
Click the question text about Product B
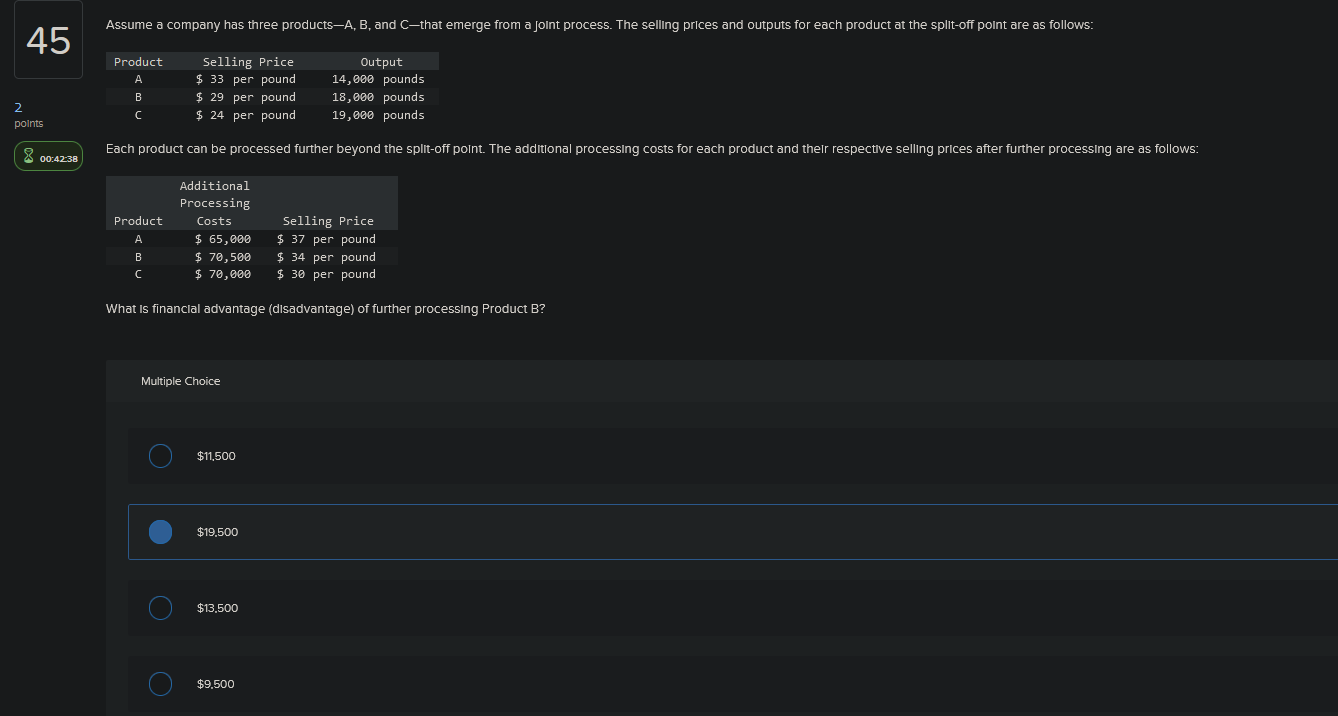point(326,308)
